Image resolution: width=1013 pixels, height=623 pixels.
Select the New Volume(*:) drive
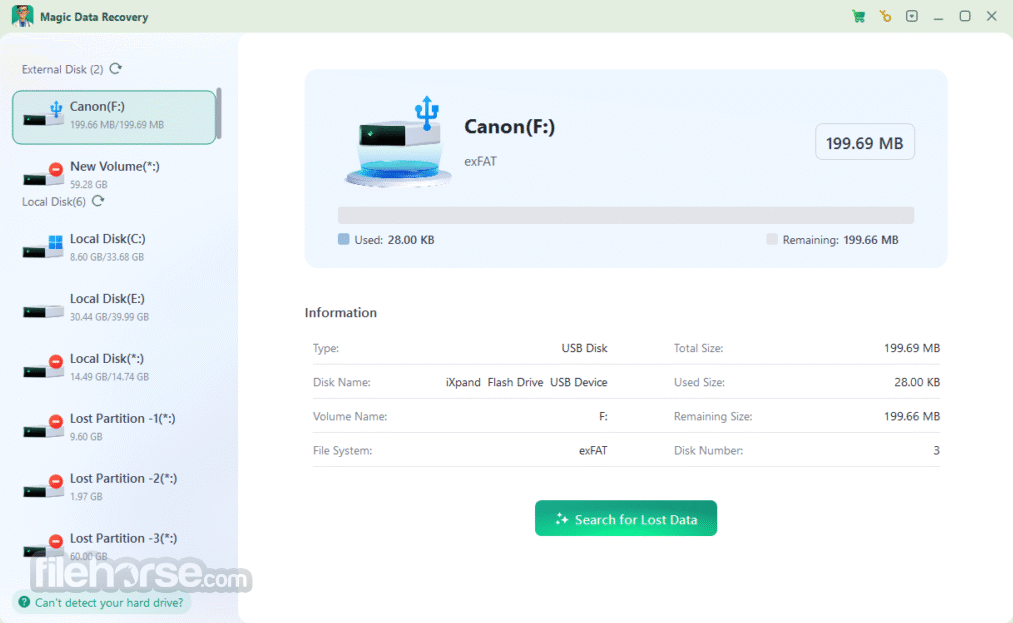114,174
